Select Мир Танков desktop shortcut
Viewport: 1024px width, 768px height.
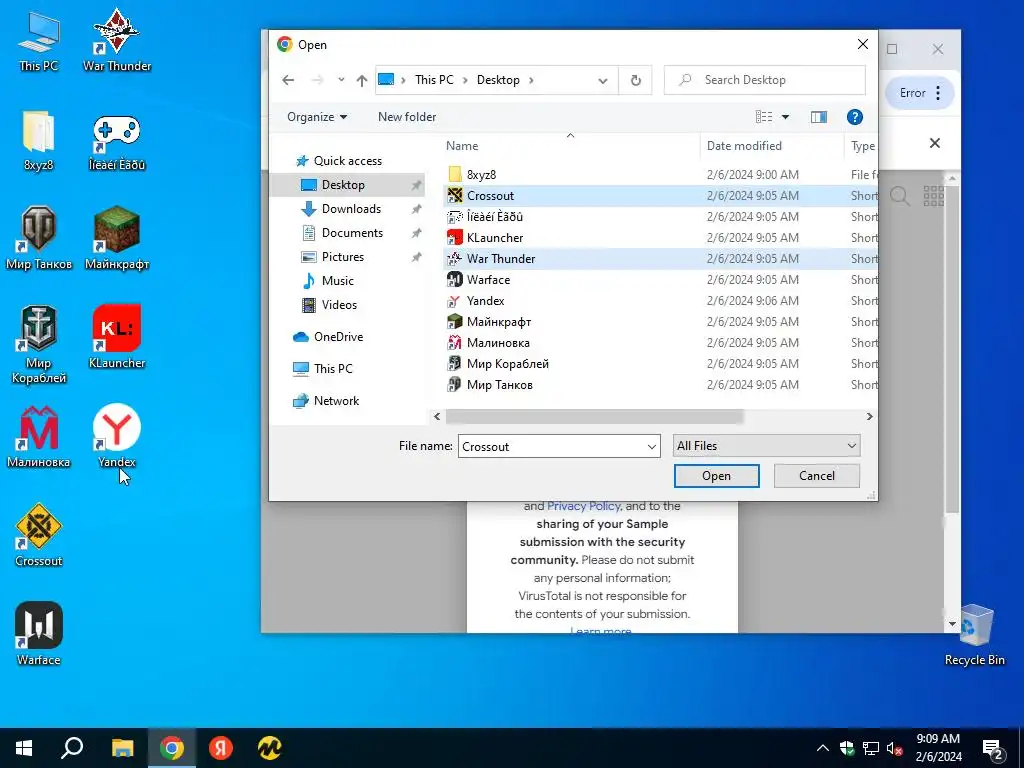click(x=39, y=239)
